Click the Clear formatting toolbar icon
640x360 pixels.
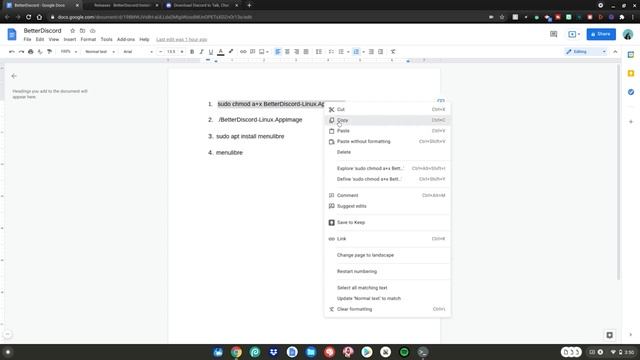[x=393, y=52]
